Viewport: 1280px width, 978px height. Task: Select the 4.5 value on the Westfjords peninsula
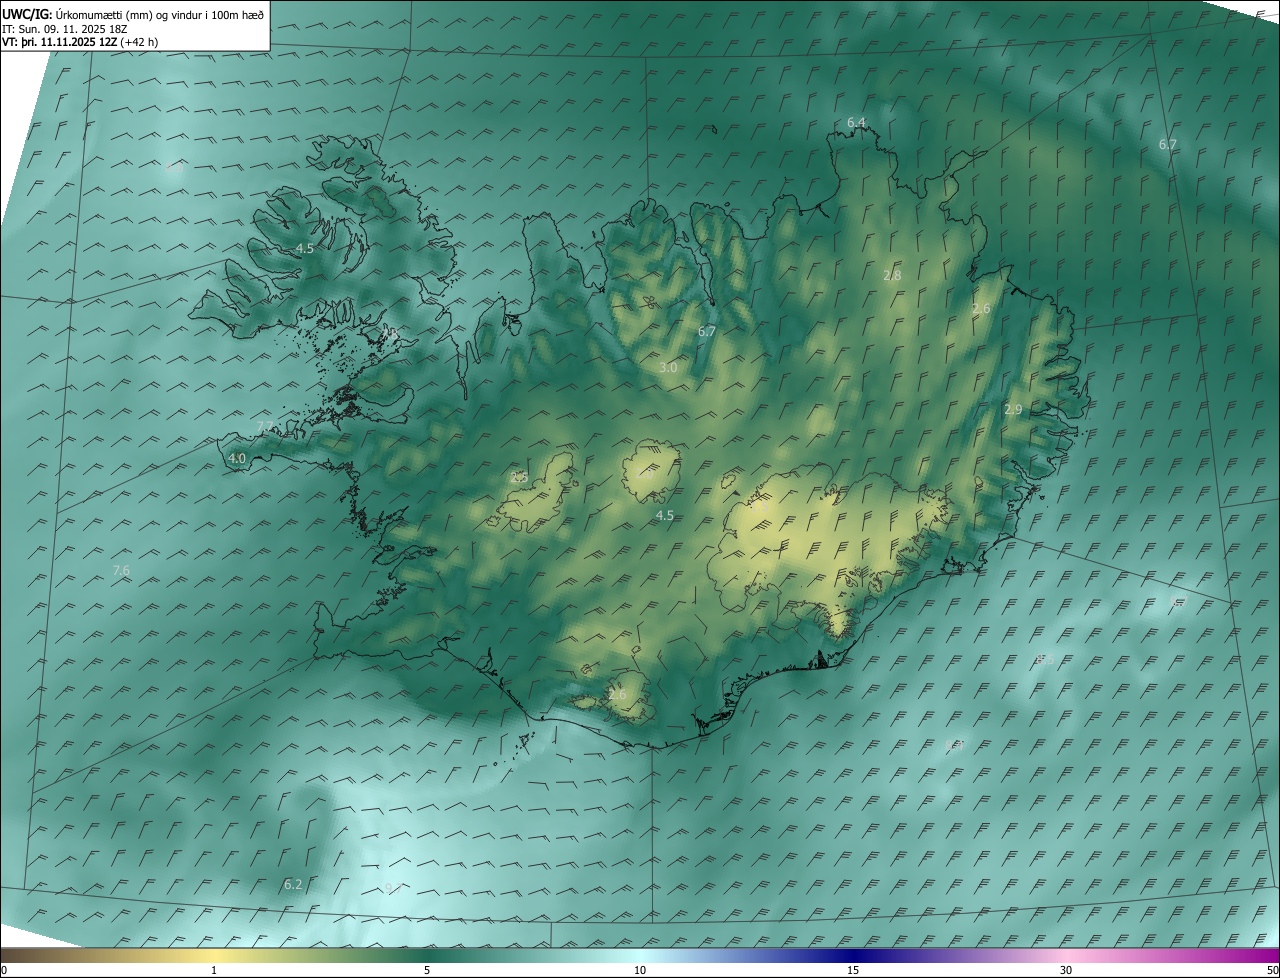click(305, 248)
